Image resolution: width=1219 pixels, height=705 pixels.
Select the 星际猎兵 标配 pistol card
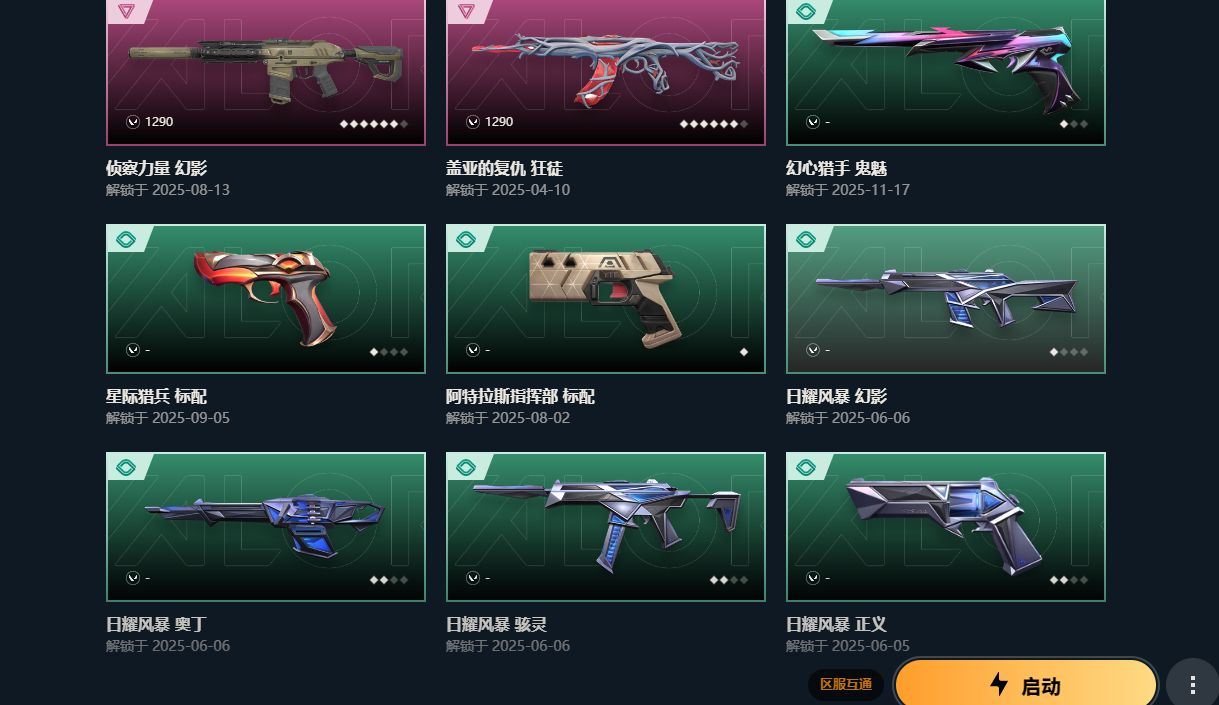(266, 299)
